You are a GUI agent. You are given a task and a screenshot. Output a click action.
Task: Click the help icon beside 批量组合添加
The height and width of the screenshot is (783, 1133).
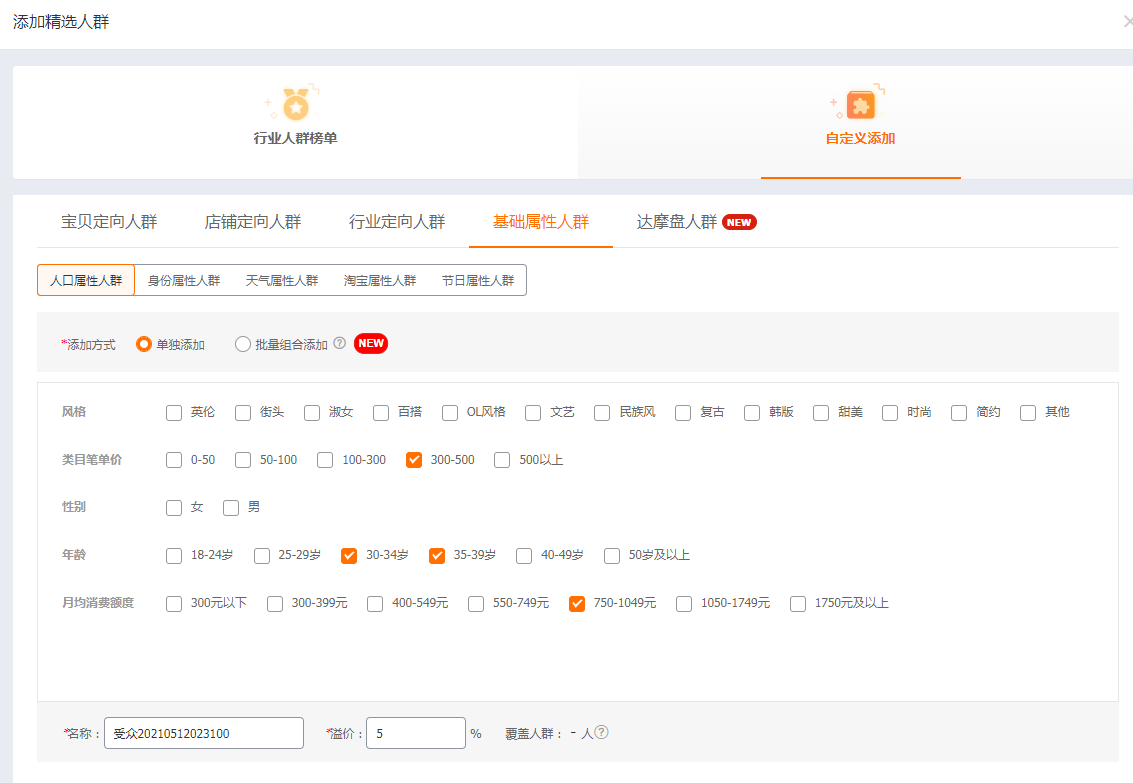[340, 343]
